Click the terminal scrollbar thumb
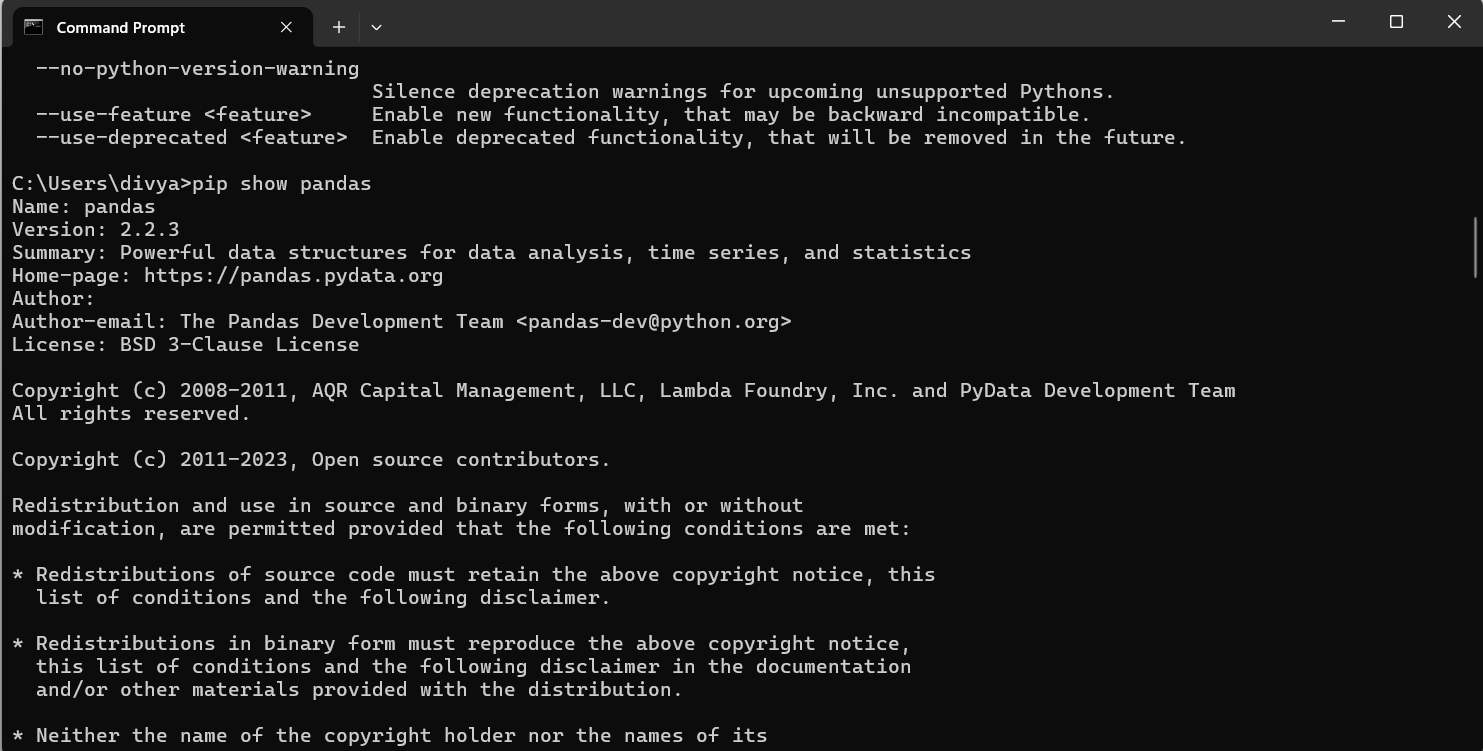1483x751 pixels. pos(1476,247)
